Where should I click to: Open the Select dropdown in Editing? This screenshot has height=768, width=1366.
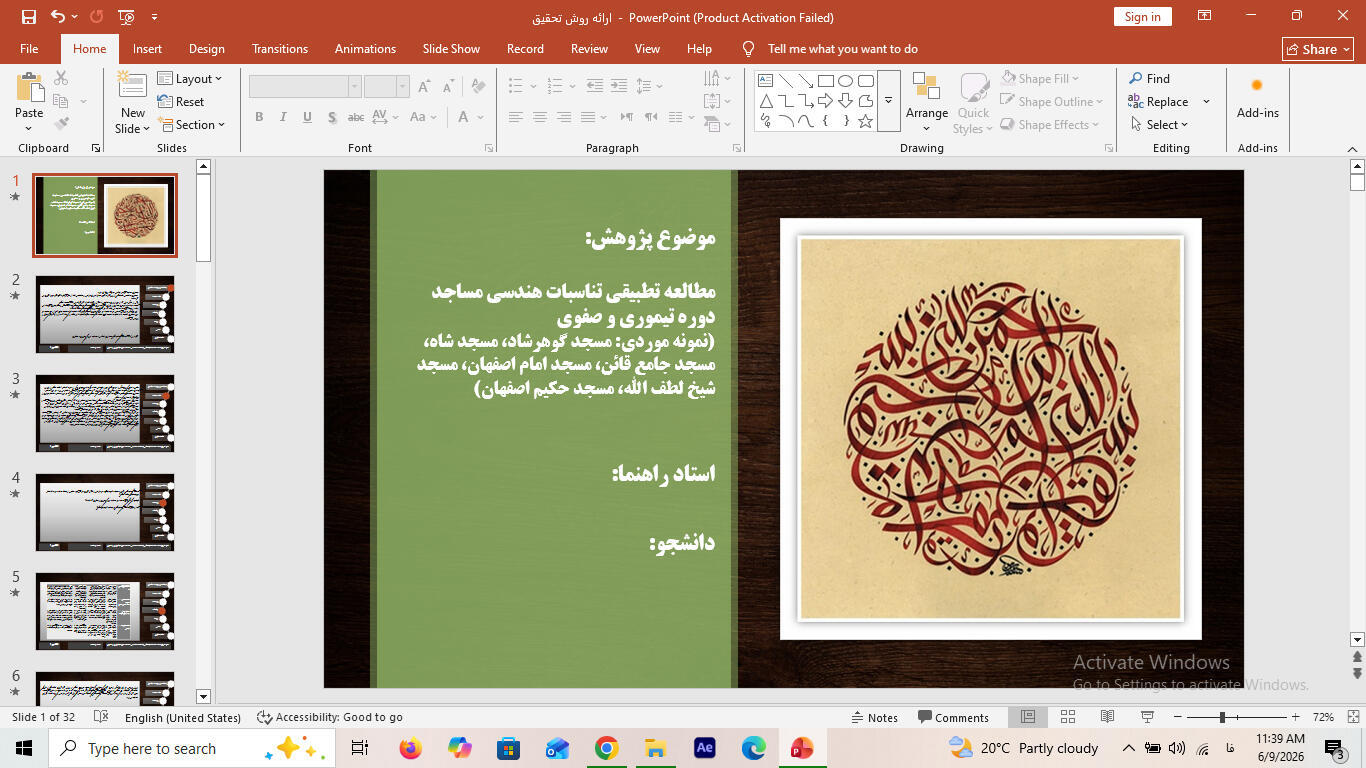(x=1159, y=124)
